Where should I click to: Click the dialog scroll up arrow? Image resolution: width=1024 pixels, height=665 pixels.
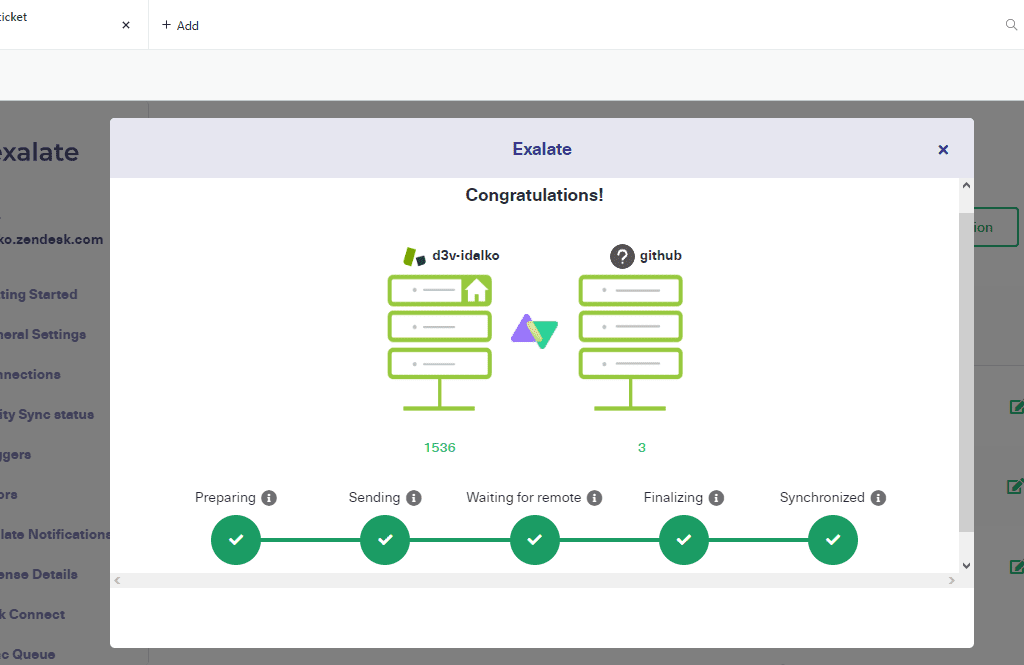[967, 186]
